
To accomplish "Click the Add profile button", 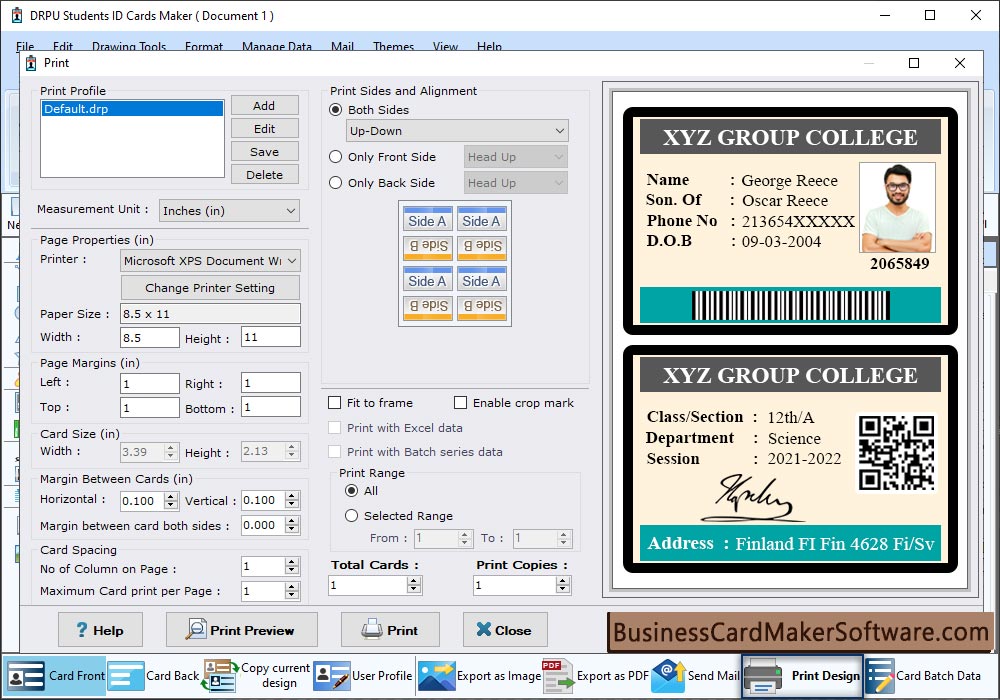I will click(264, 106).
